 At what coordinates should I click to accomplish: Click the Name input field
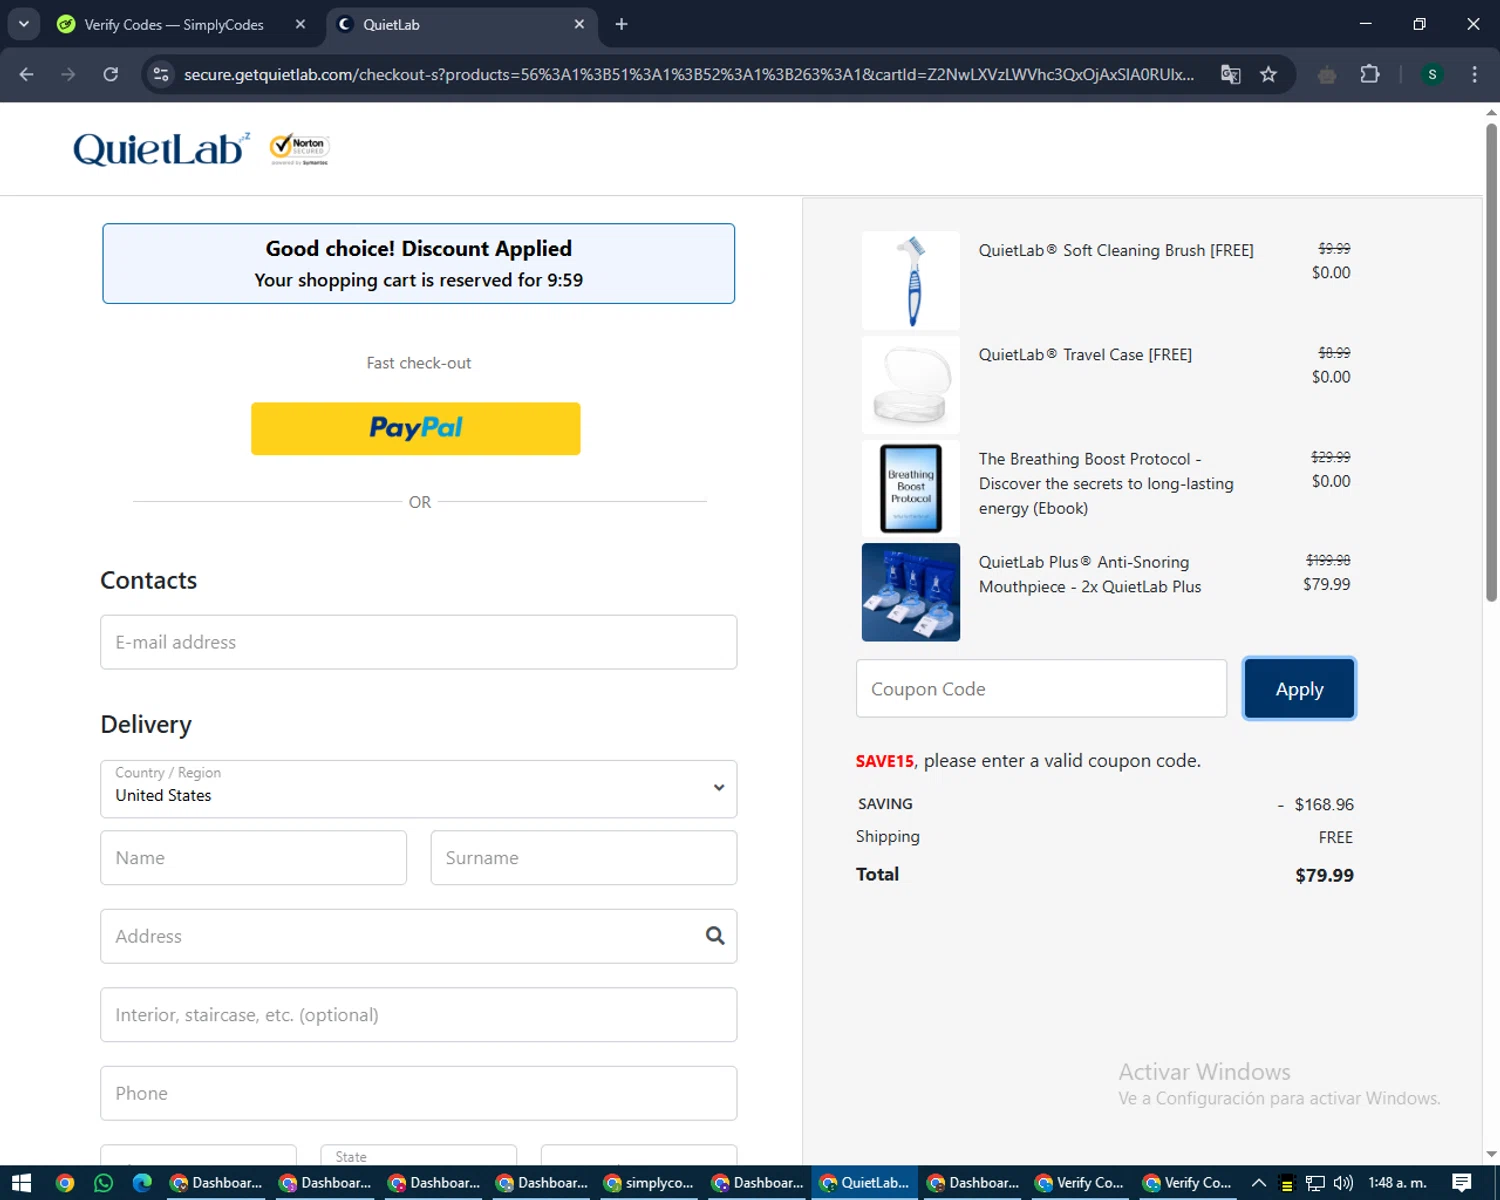tap(253, 858)
